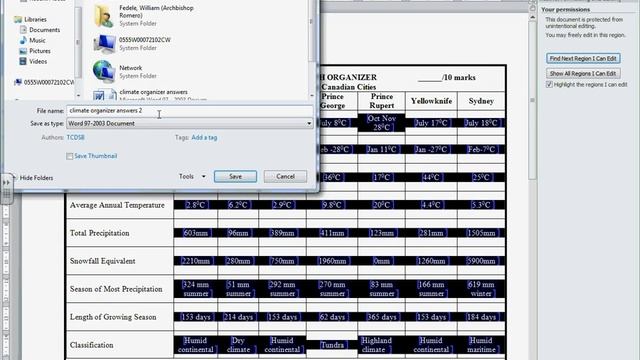Click the Fedele, William user folder icon
Image resolution: width=640 pixels, height=360 pixels.
click(104, 16)
